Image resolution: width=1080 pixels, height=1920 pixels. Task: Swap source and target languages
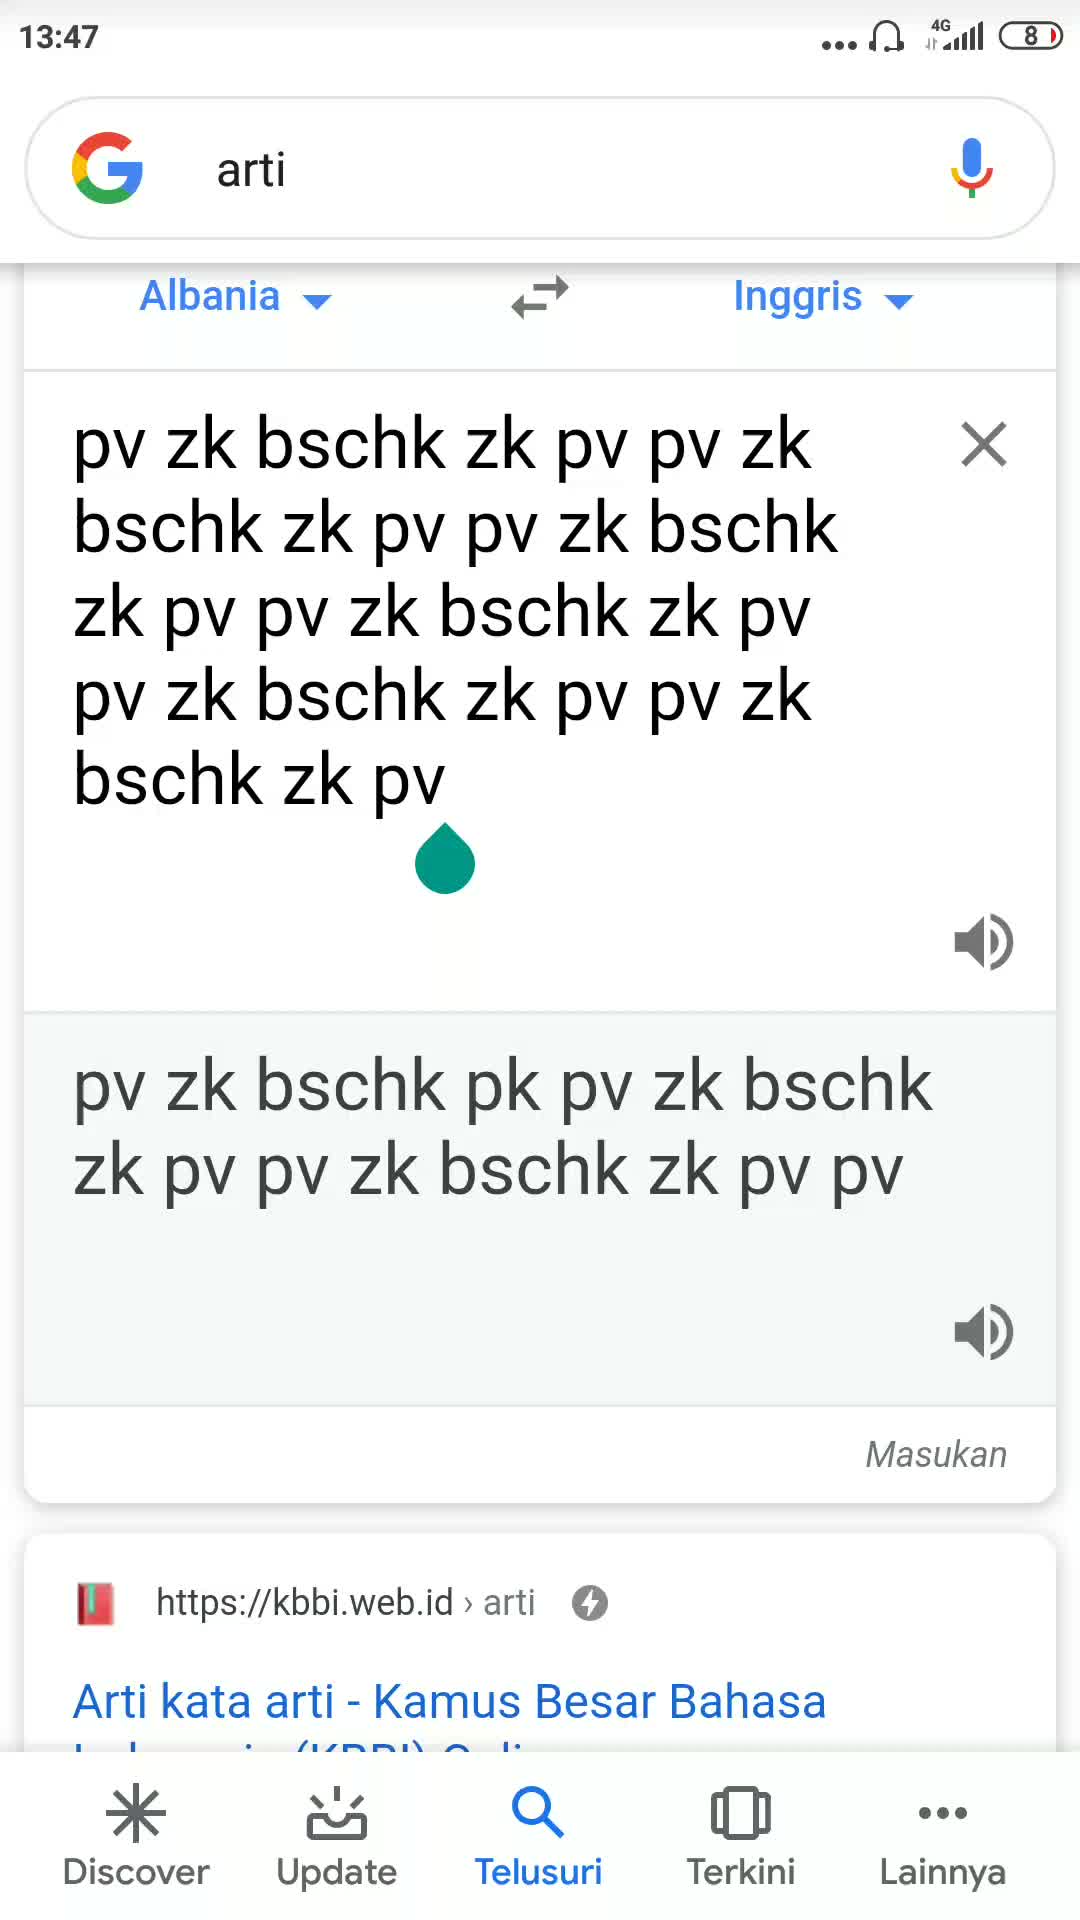pyautogui.click(x=540, y=297)
